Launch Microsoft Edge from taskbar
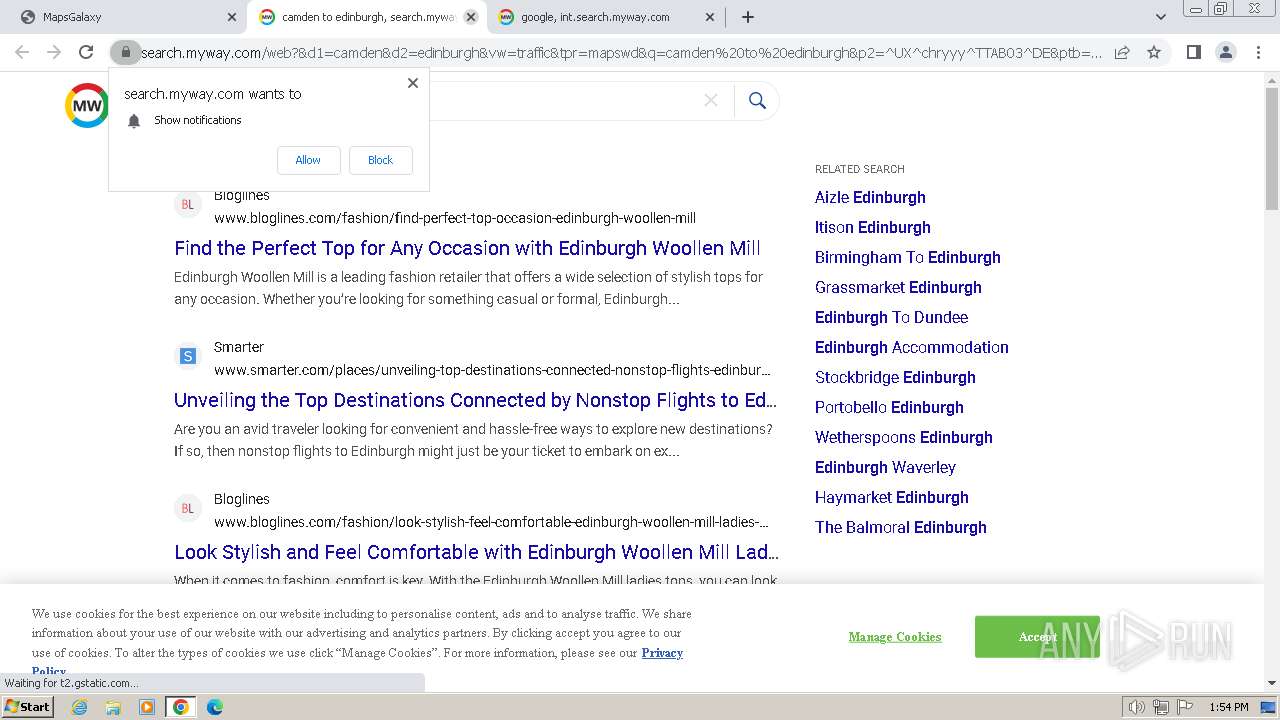This screenshot has height=720, width=1280. pos(215,707)
